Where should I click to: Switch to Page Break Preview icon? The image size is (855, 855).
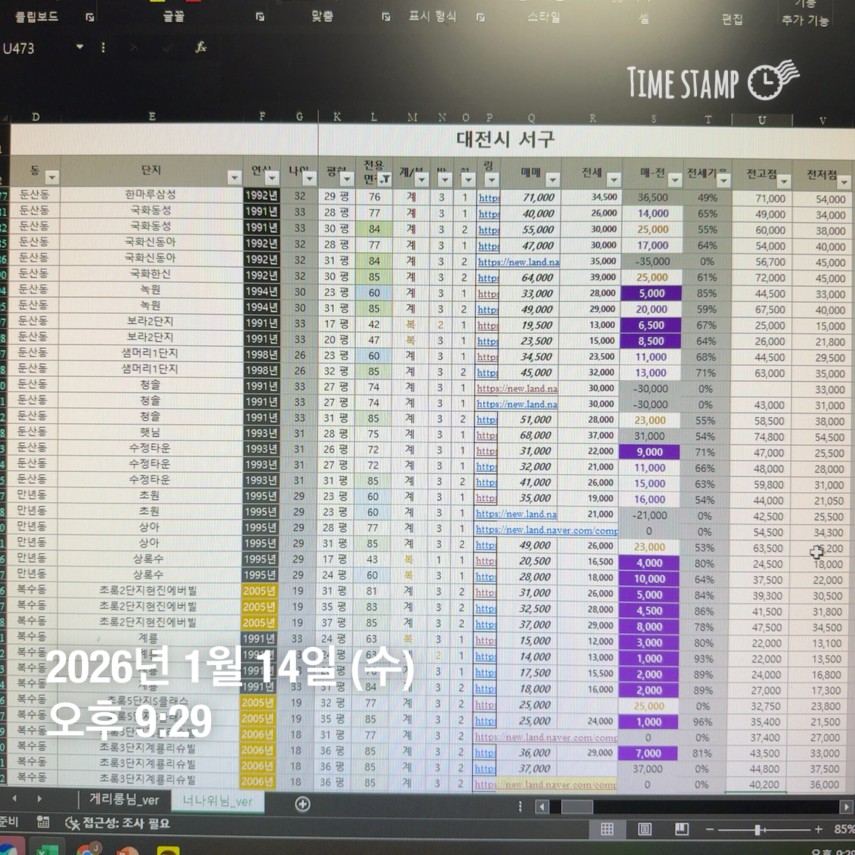(682, 829)
